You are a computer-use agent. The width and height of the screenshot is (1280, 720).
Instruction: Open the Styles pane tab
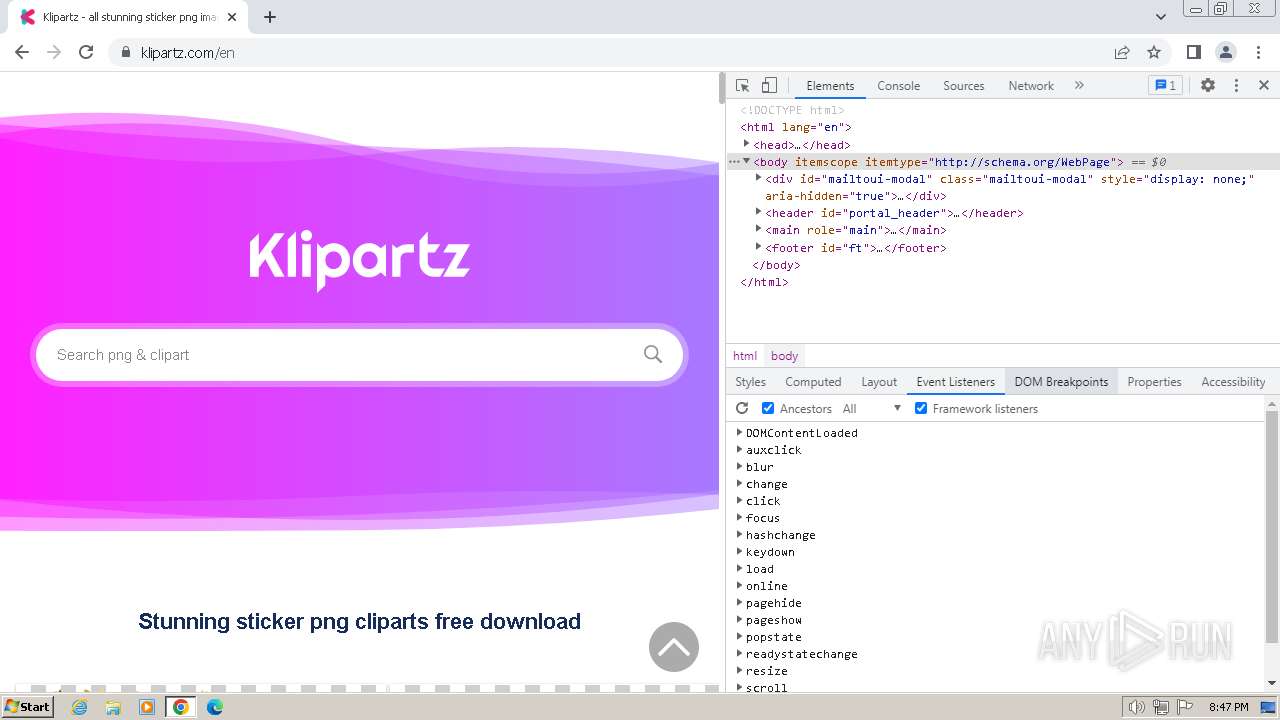coord(750,382)
